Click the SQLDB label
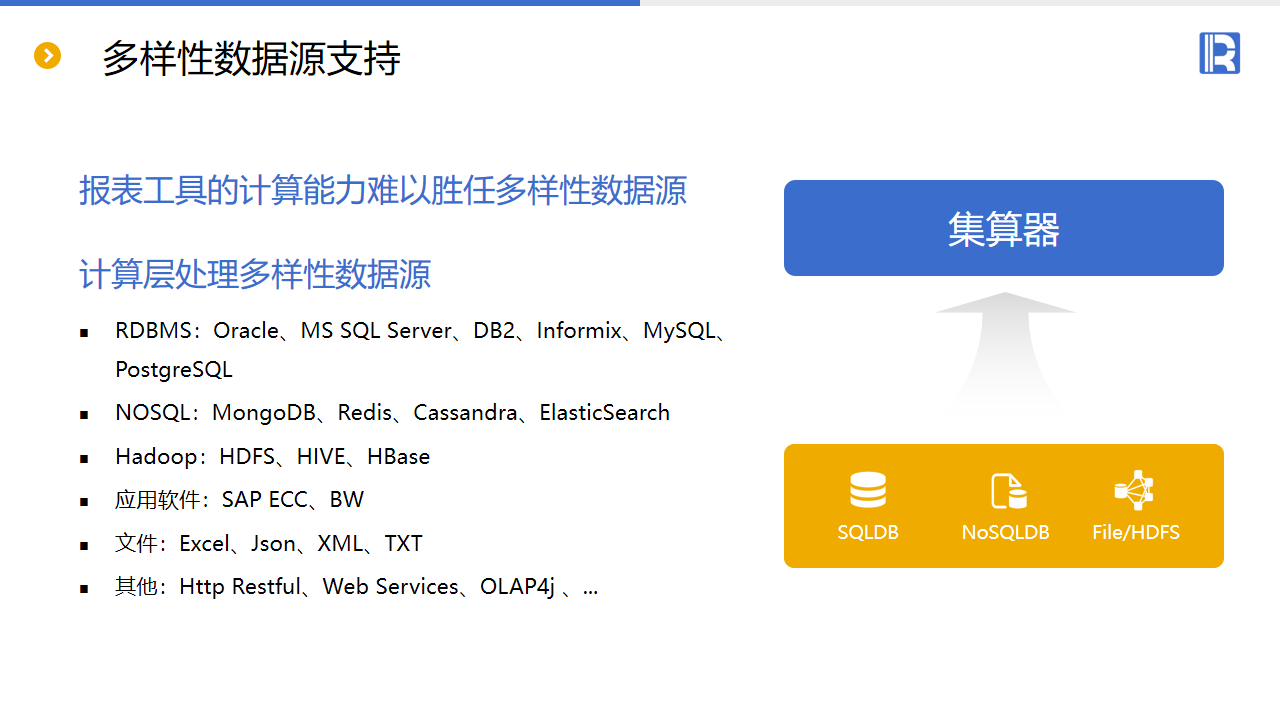 click(x=868, y=533)
